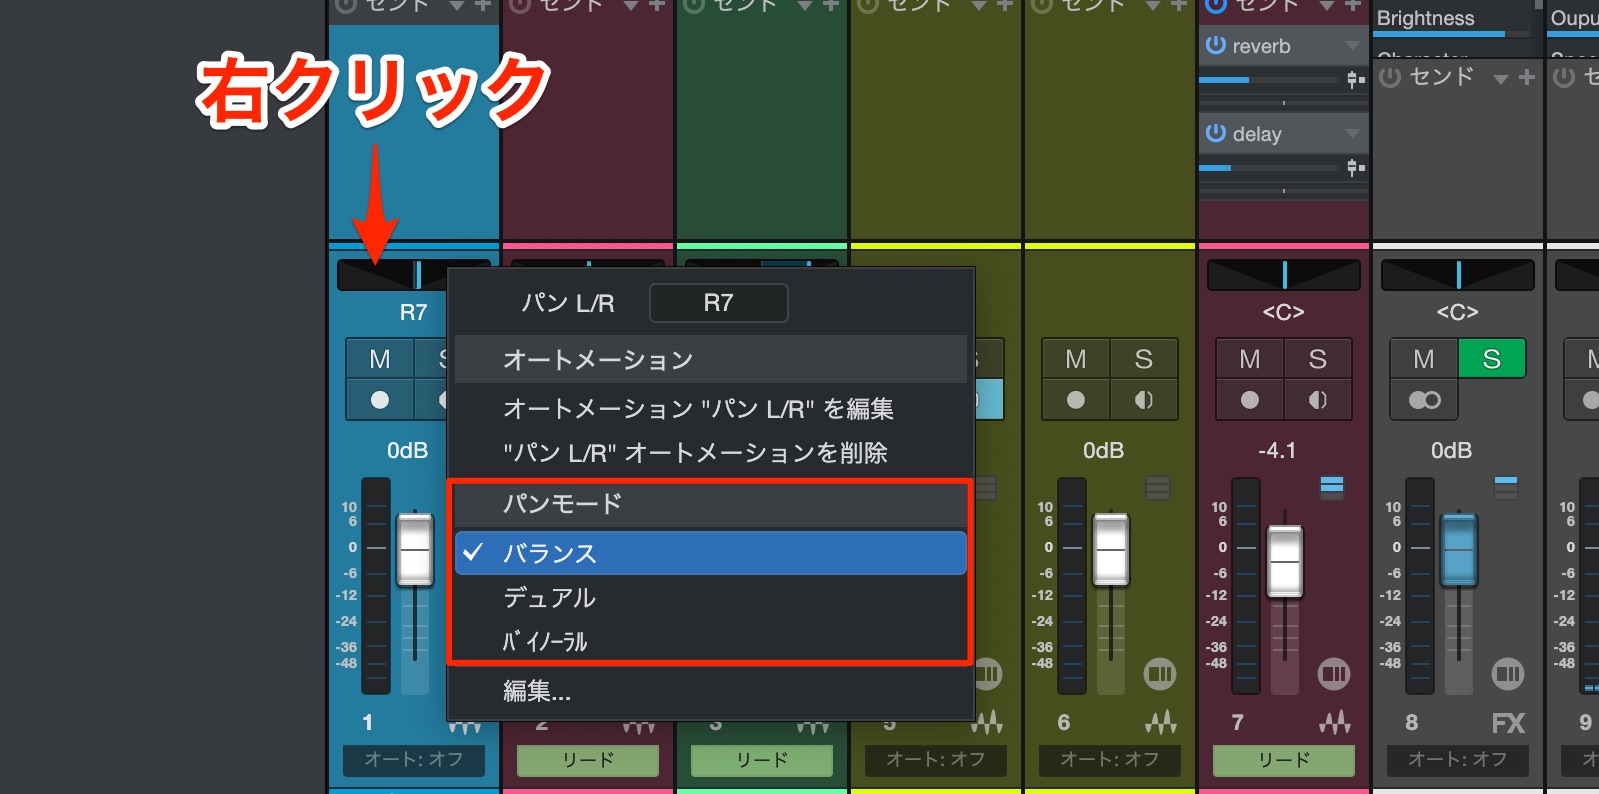The width and height of the screenshot is (1599, 794).
Task: Click channel 1 pan control
Action: click(x=414, y=274)
